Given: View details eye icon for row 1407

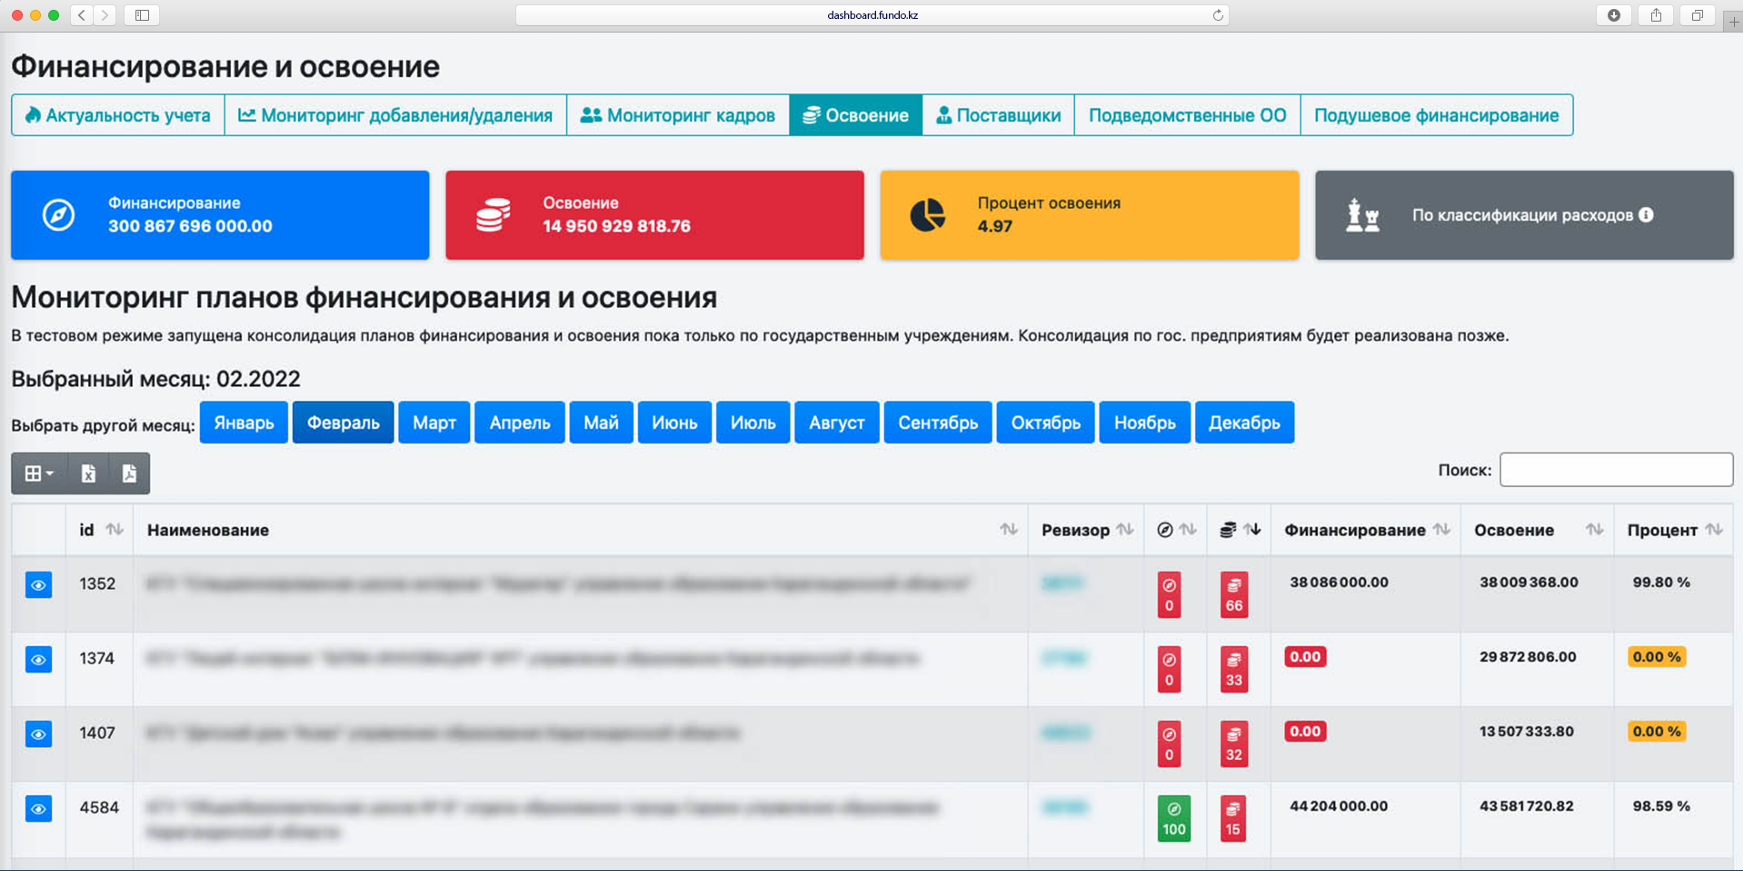Looking at the screenshot, I should [x=38, y=734].
